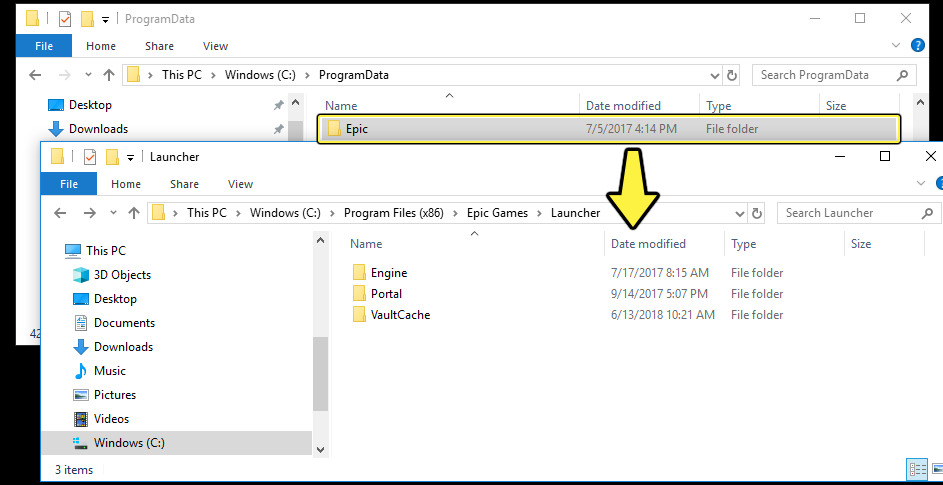Click sidebar scroll up arrow in Launcher window
This screenshot has width=943, height=485.
[320, 241]
